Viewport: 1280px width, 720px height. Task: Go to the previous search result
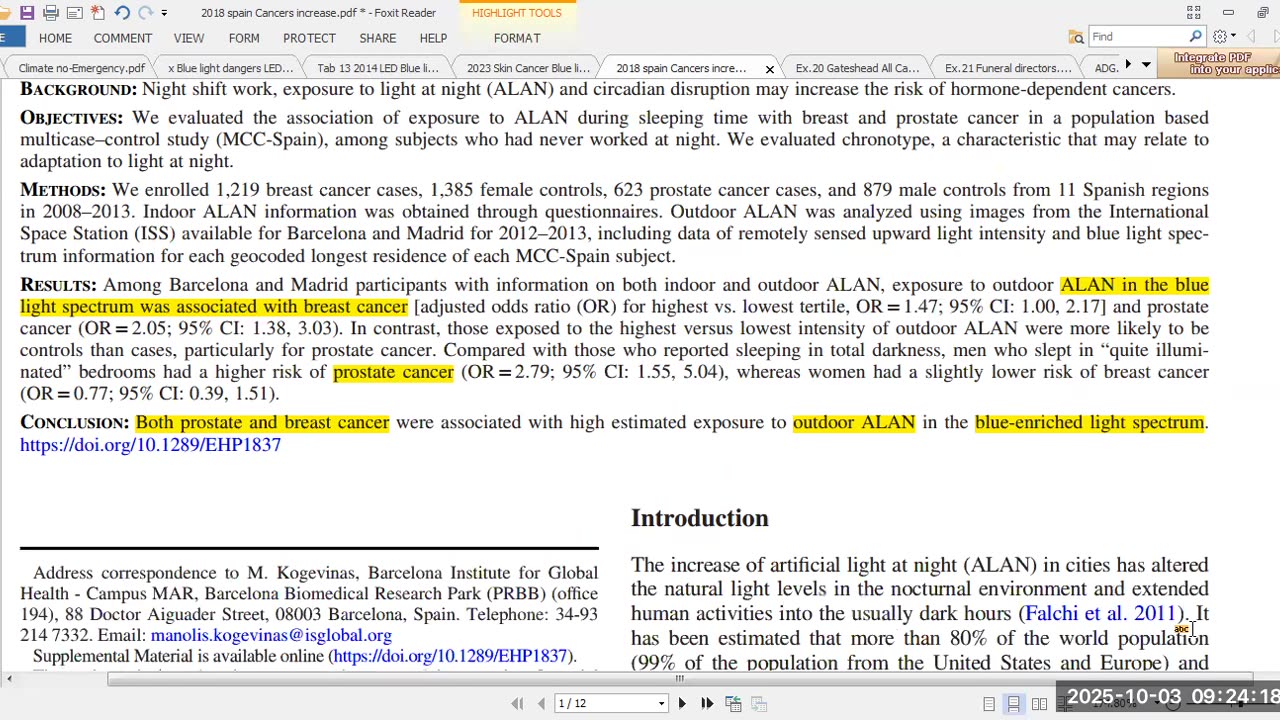(x=1250, y=37)
